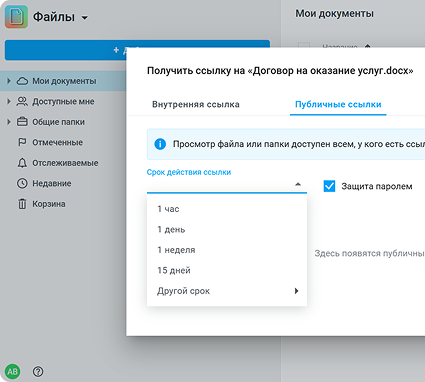
Task: Uncheck the Защита паролем checkbox
Action: coord(329,186)
